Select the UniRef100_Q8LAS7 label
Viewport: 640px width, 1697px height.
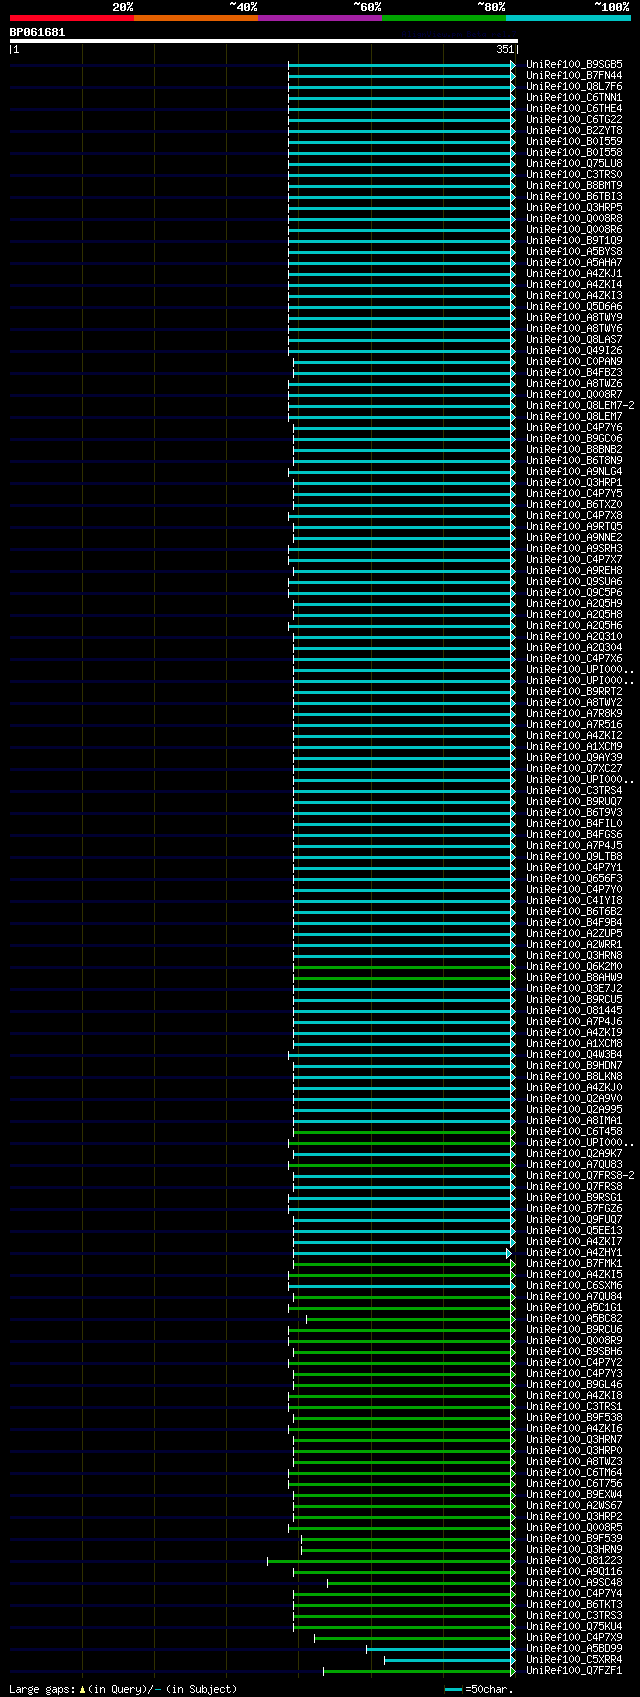point(574,340)
